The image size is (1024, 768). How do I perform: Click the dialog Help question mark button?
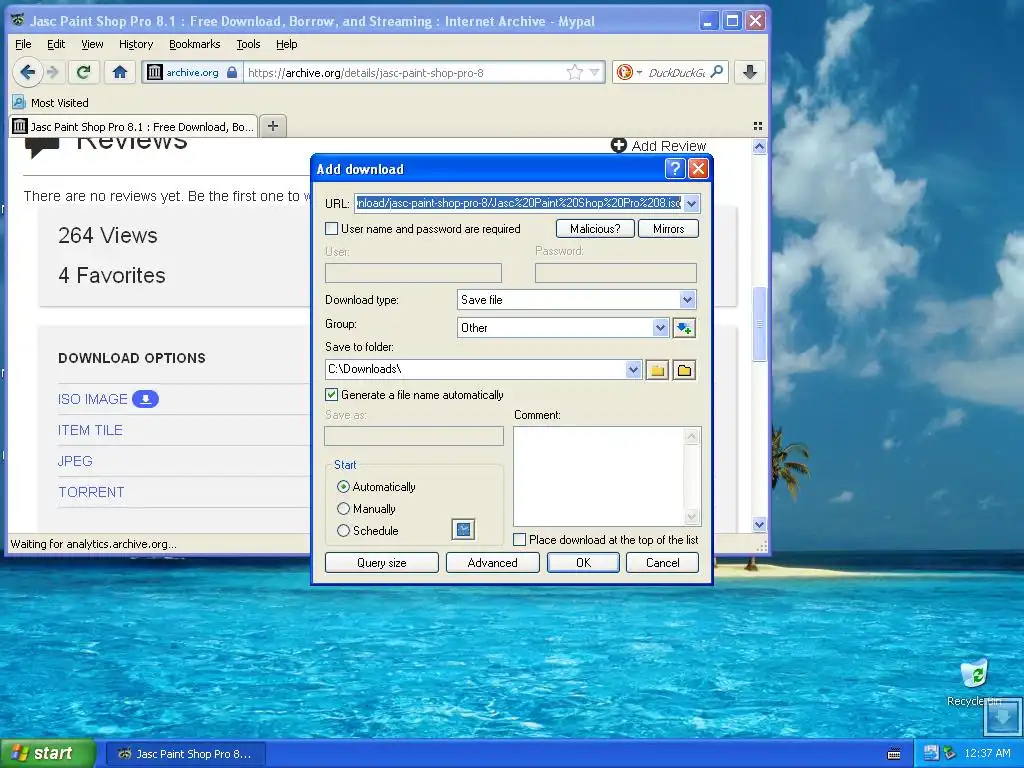[x=675, y=169]
